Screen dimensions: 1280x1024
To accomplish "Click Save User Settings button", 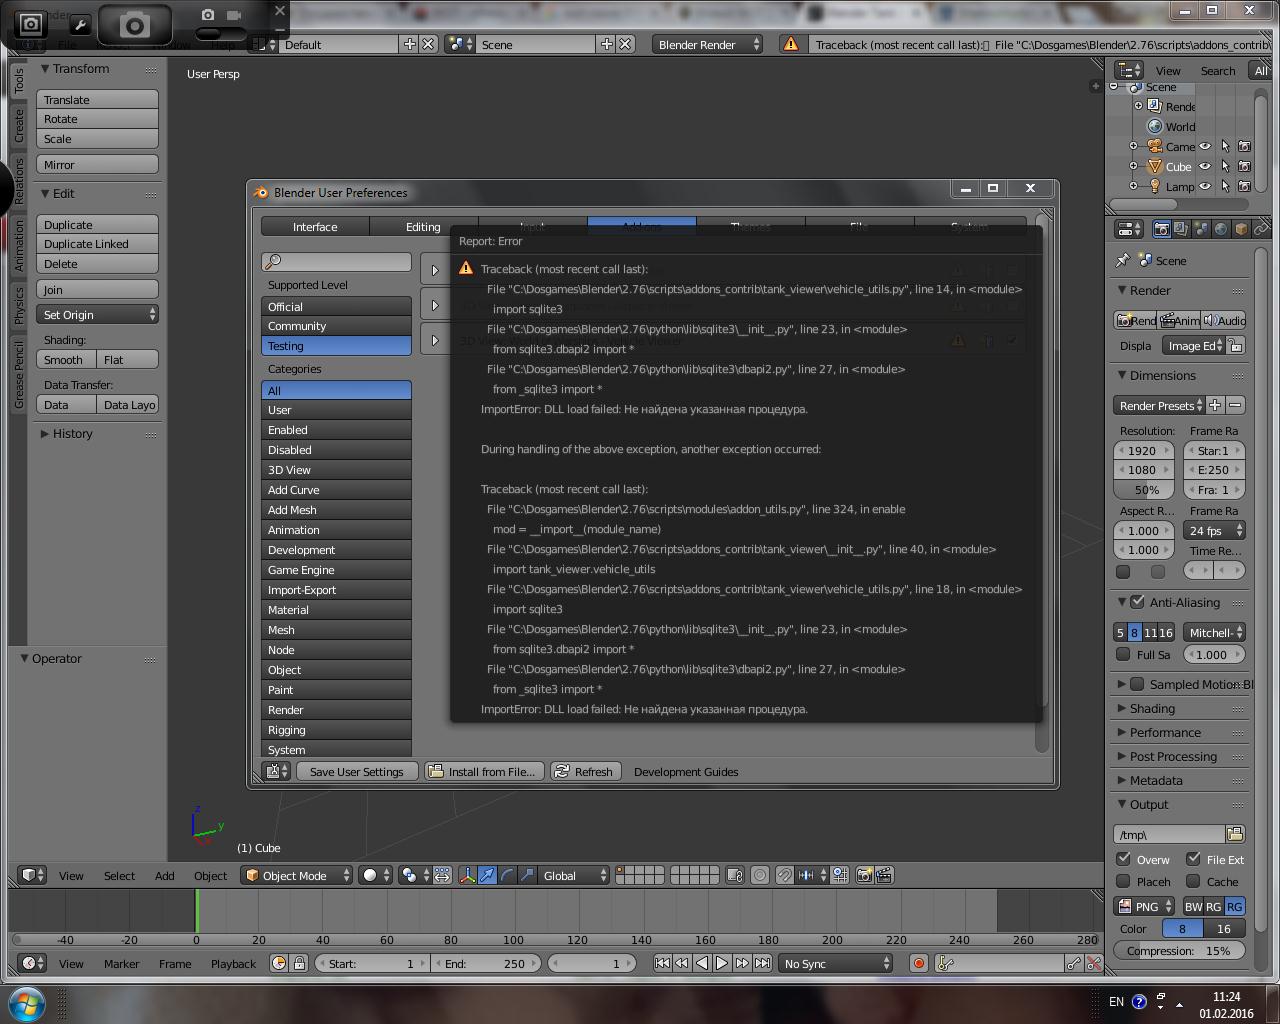I will coord(356,771).
